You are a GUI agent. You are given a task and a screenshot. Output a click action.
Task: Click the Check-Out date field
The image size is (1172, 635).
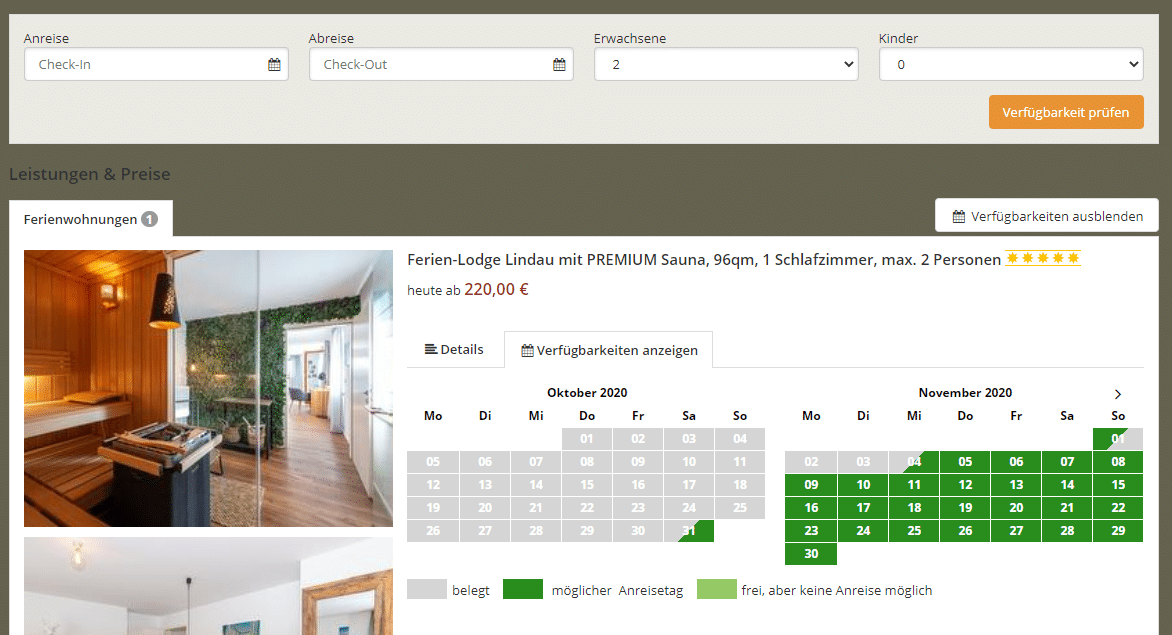pos(441,64)
